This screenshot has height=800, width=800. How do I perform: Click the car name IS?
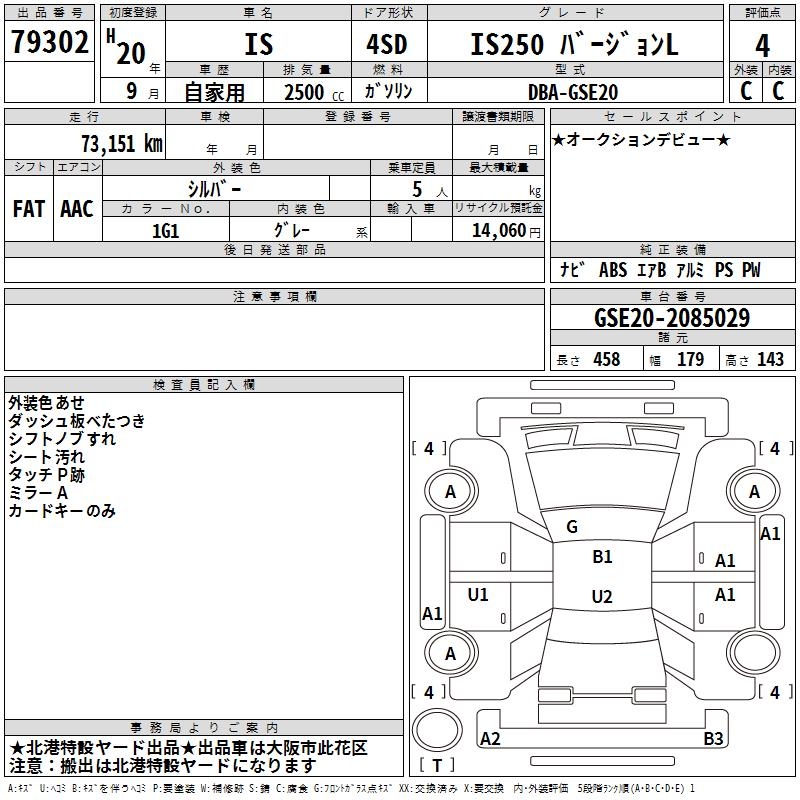(x=259, y=44)
